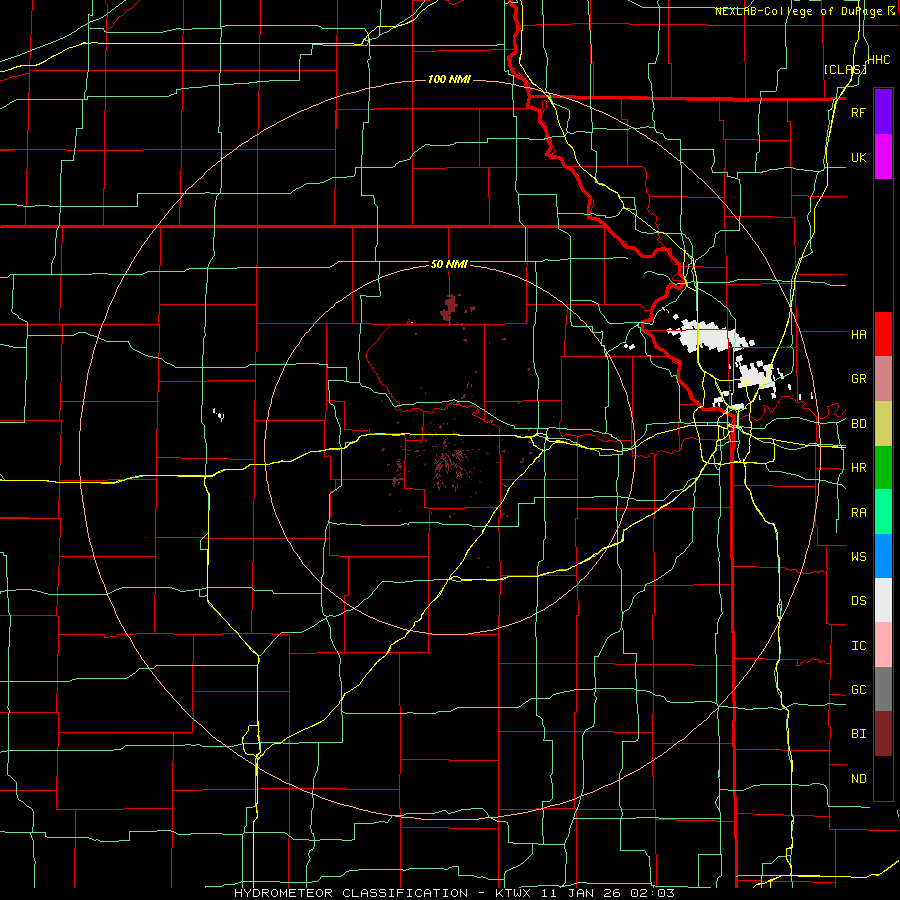Click the 50 NMI range ring label

click(x=449, y=264)
